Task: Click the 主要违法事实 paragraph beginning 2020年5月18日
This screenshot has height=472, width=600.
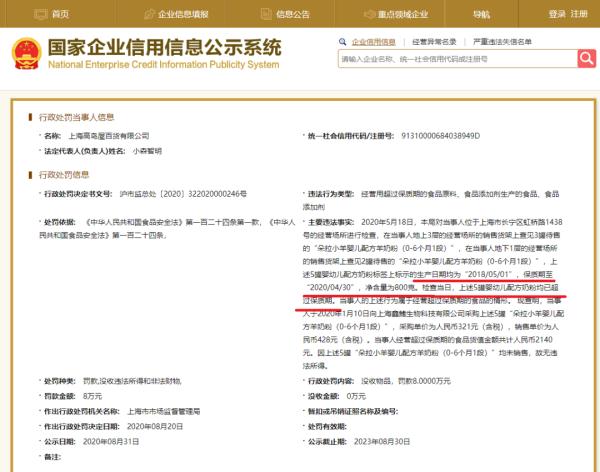Action: 433,294
